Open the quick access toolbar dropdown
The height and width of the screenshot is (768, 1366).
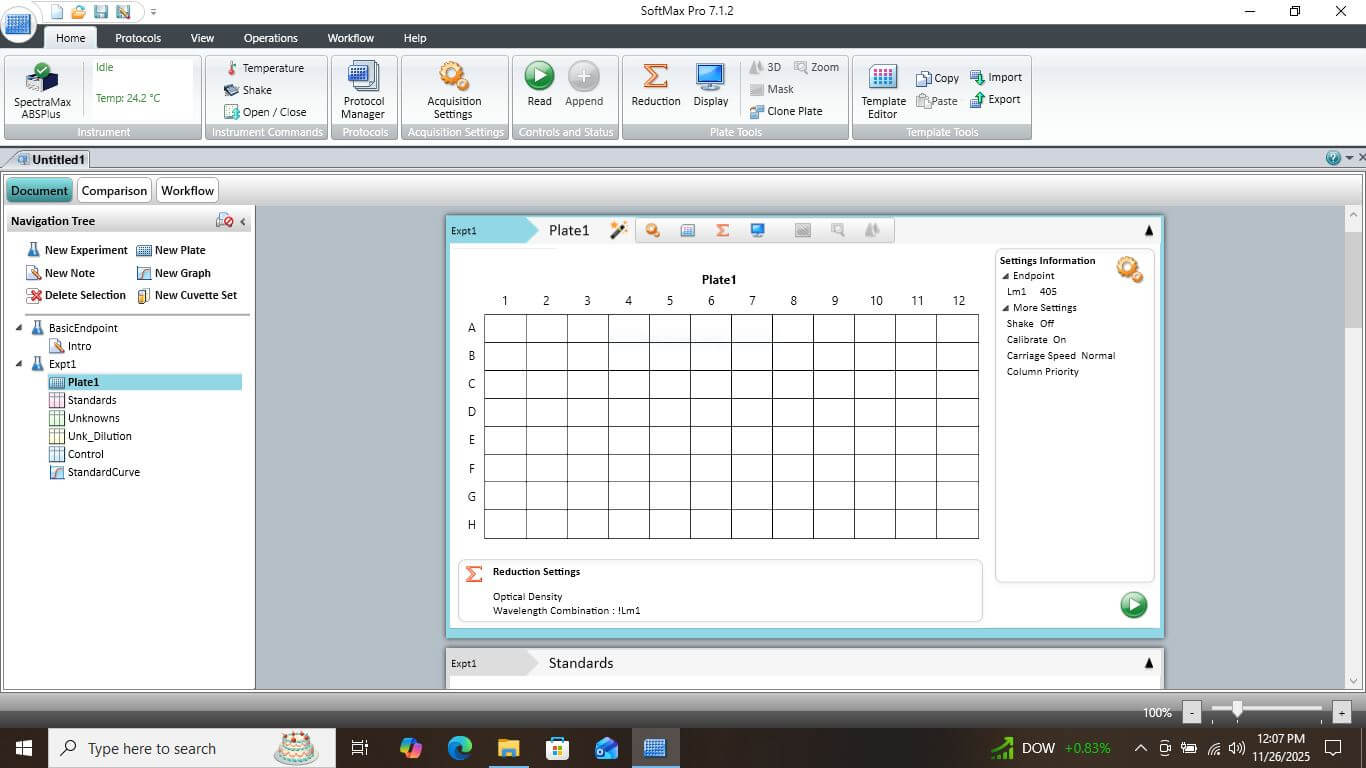pos(152,12)
